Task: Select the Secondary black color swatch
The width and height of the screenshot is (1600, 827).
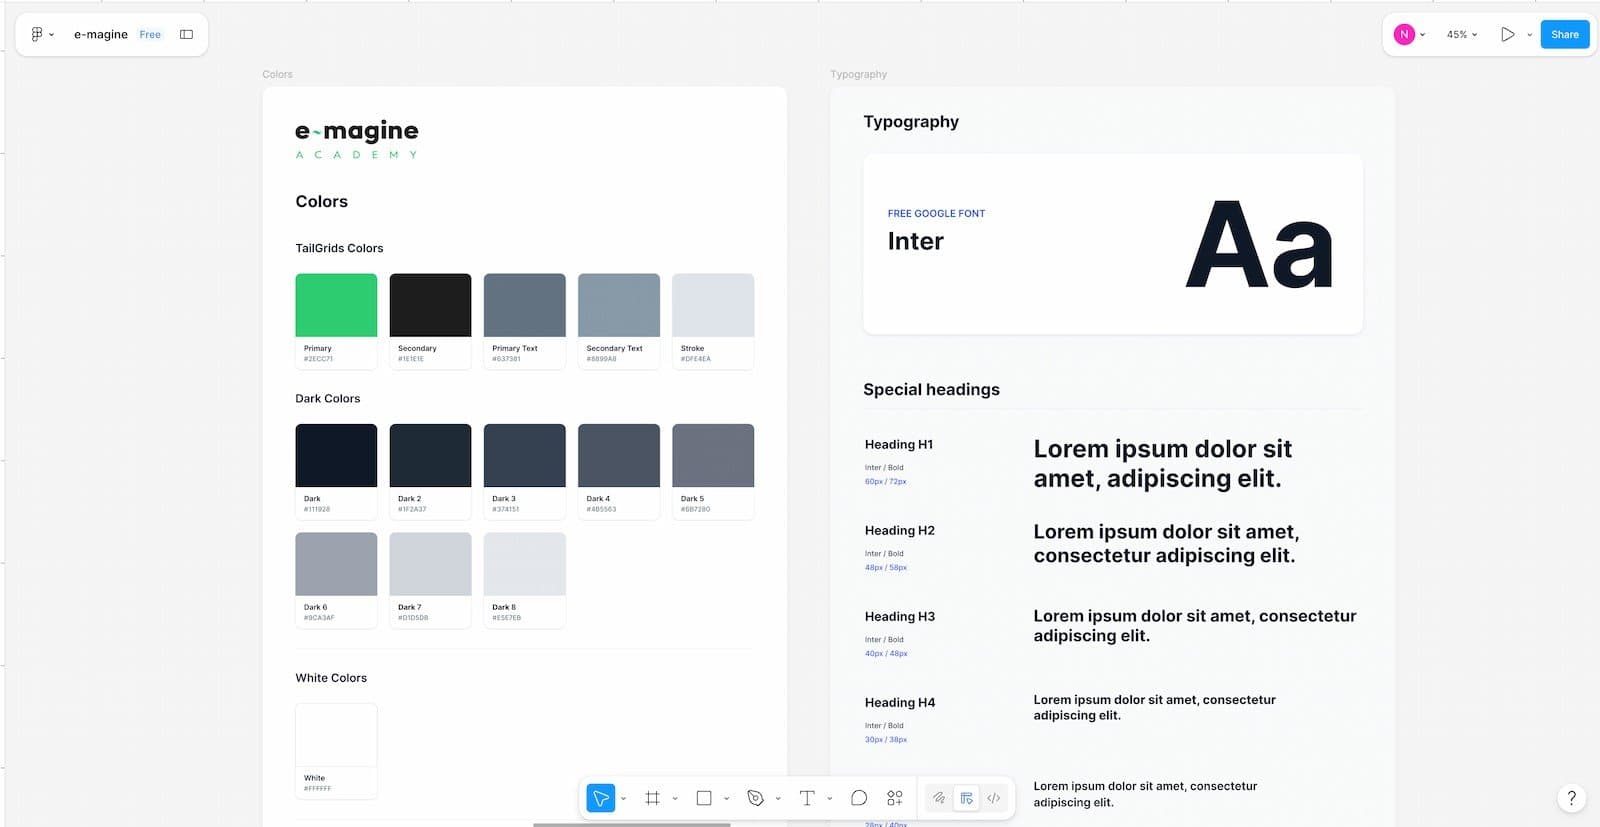Action: (x=430, y=305)
